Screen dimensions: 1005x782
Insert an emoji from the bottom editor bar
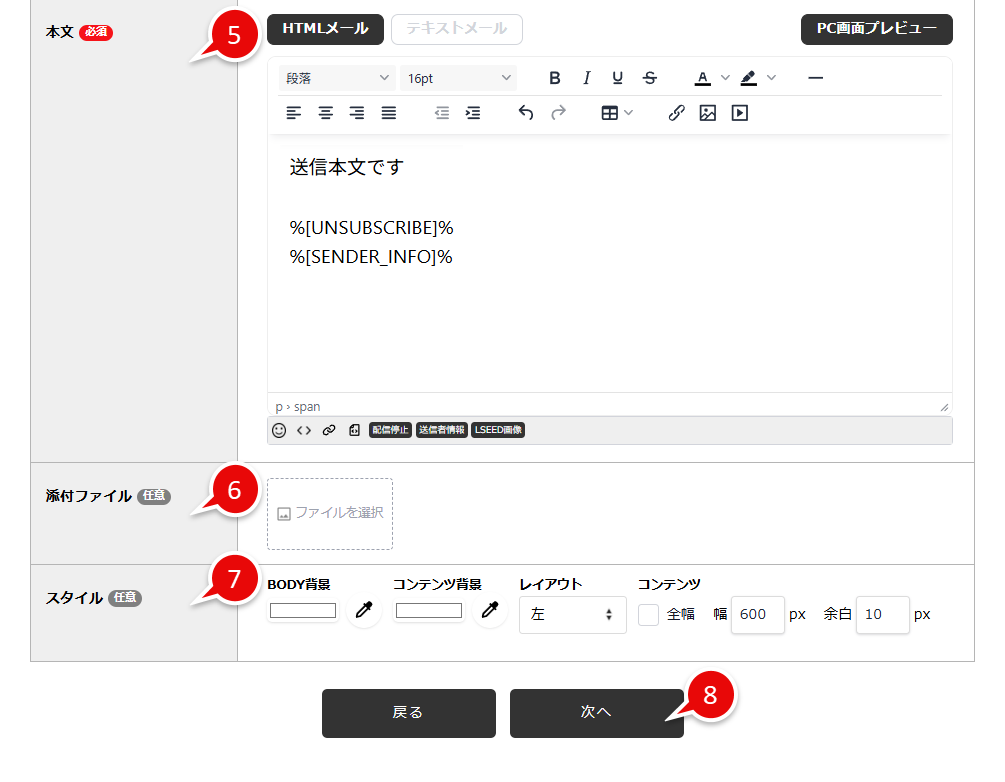click(278, 430)
